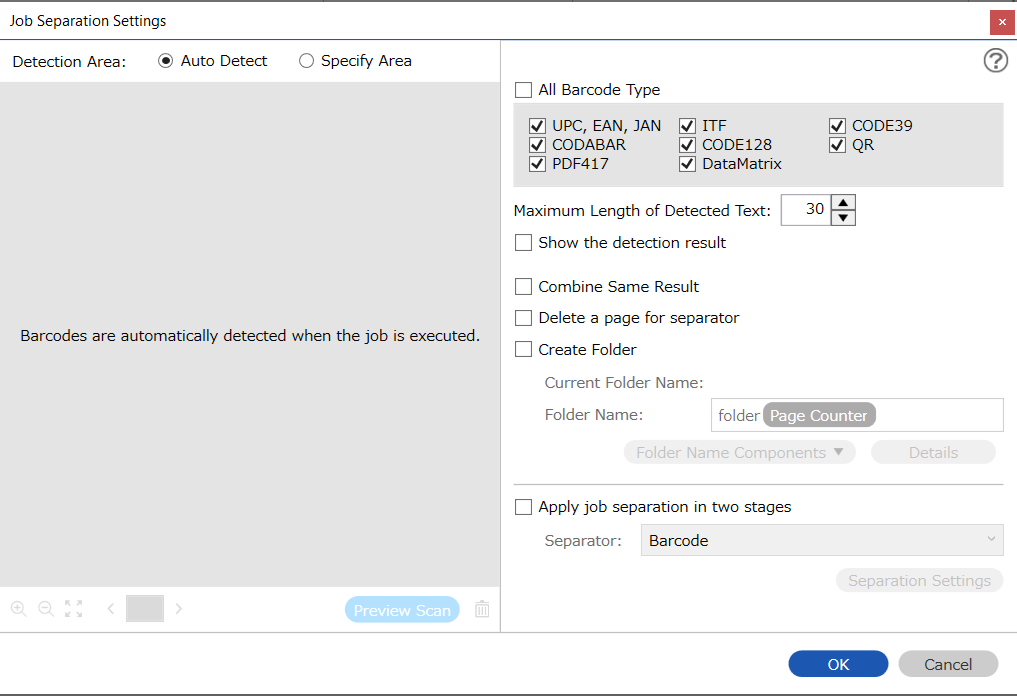Click the fit-to-window expand icon
The height and width of the screenshot is (696, 1017).
coord(73,608)
